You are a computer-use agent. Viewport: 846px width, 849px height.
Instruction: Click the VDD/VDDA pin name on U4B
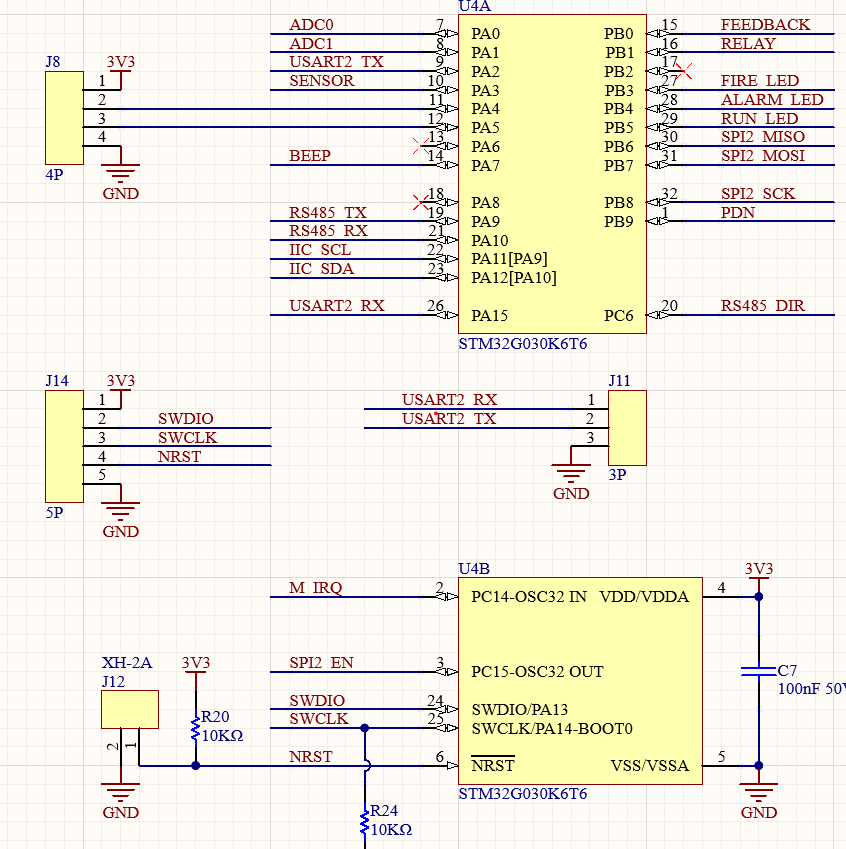[x=644, y=597]
